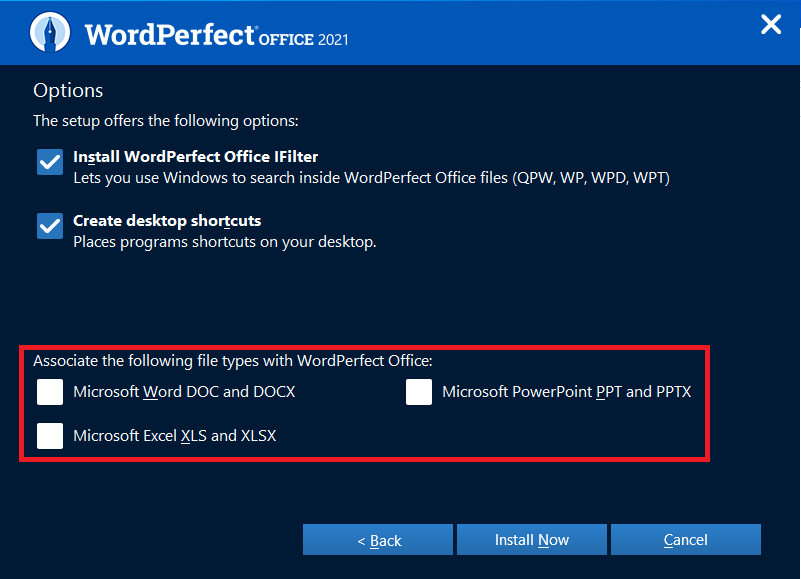Disable Create desktop shortcuts option
Image resolution: width=801 pixels, height=579 pixels.
(49, 226)
